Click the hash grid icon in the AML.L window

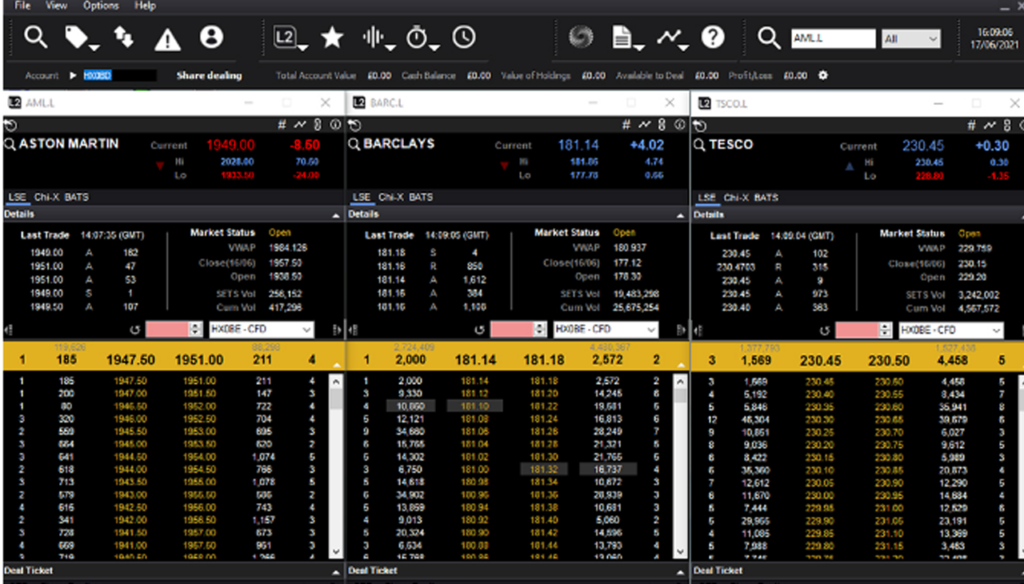tap(281, 124)
